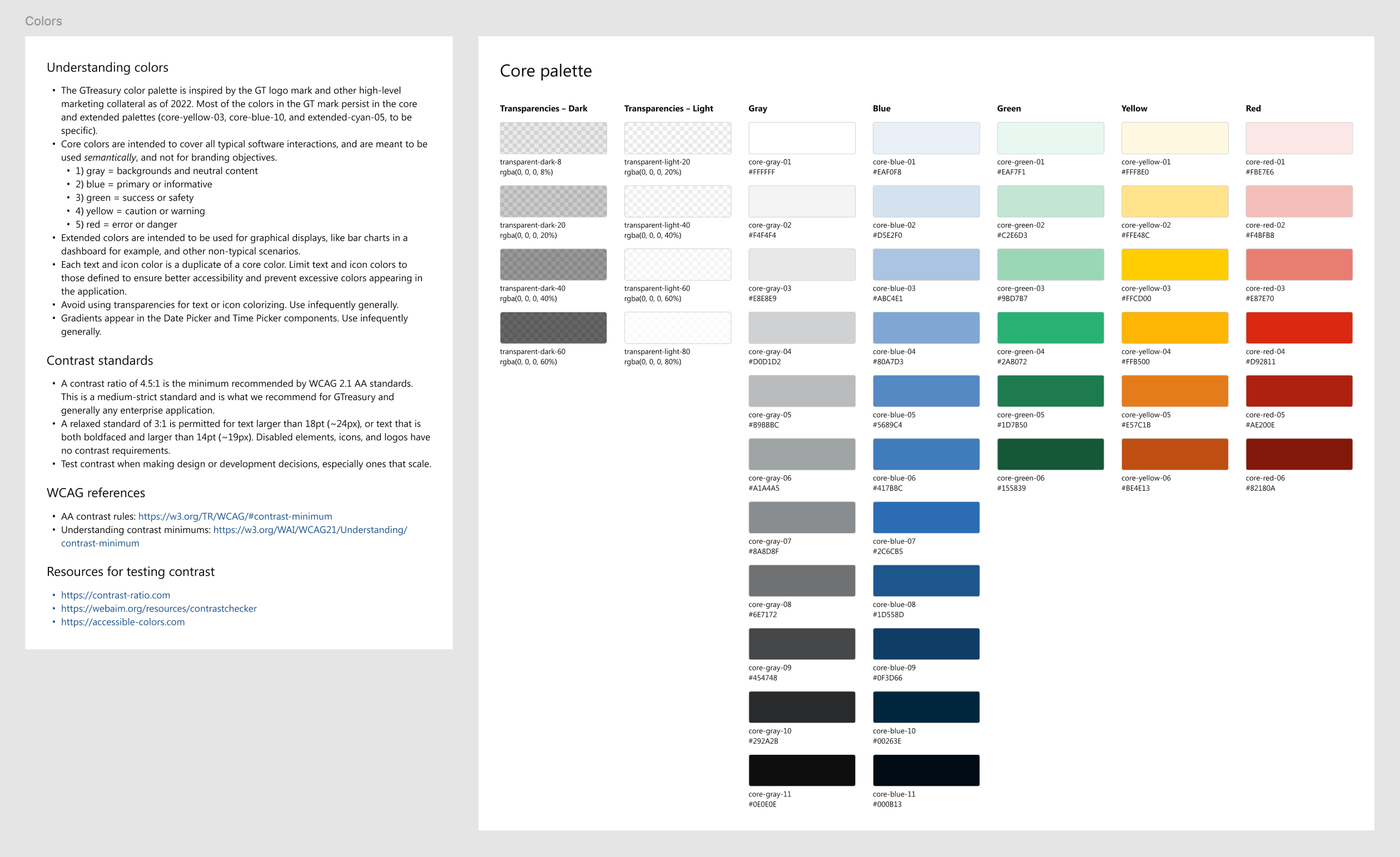Click the core-green-01 swatch
The height and width of the screenshot is (857, 1400).
click(1051, 138)
